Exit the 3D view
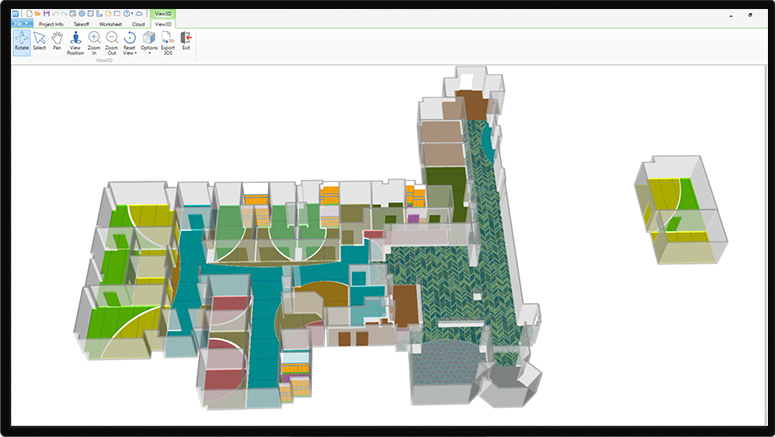The height and width of the screenshot is (437, 775). click(186, 41)
